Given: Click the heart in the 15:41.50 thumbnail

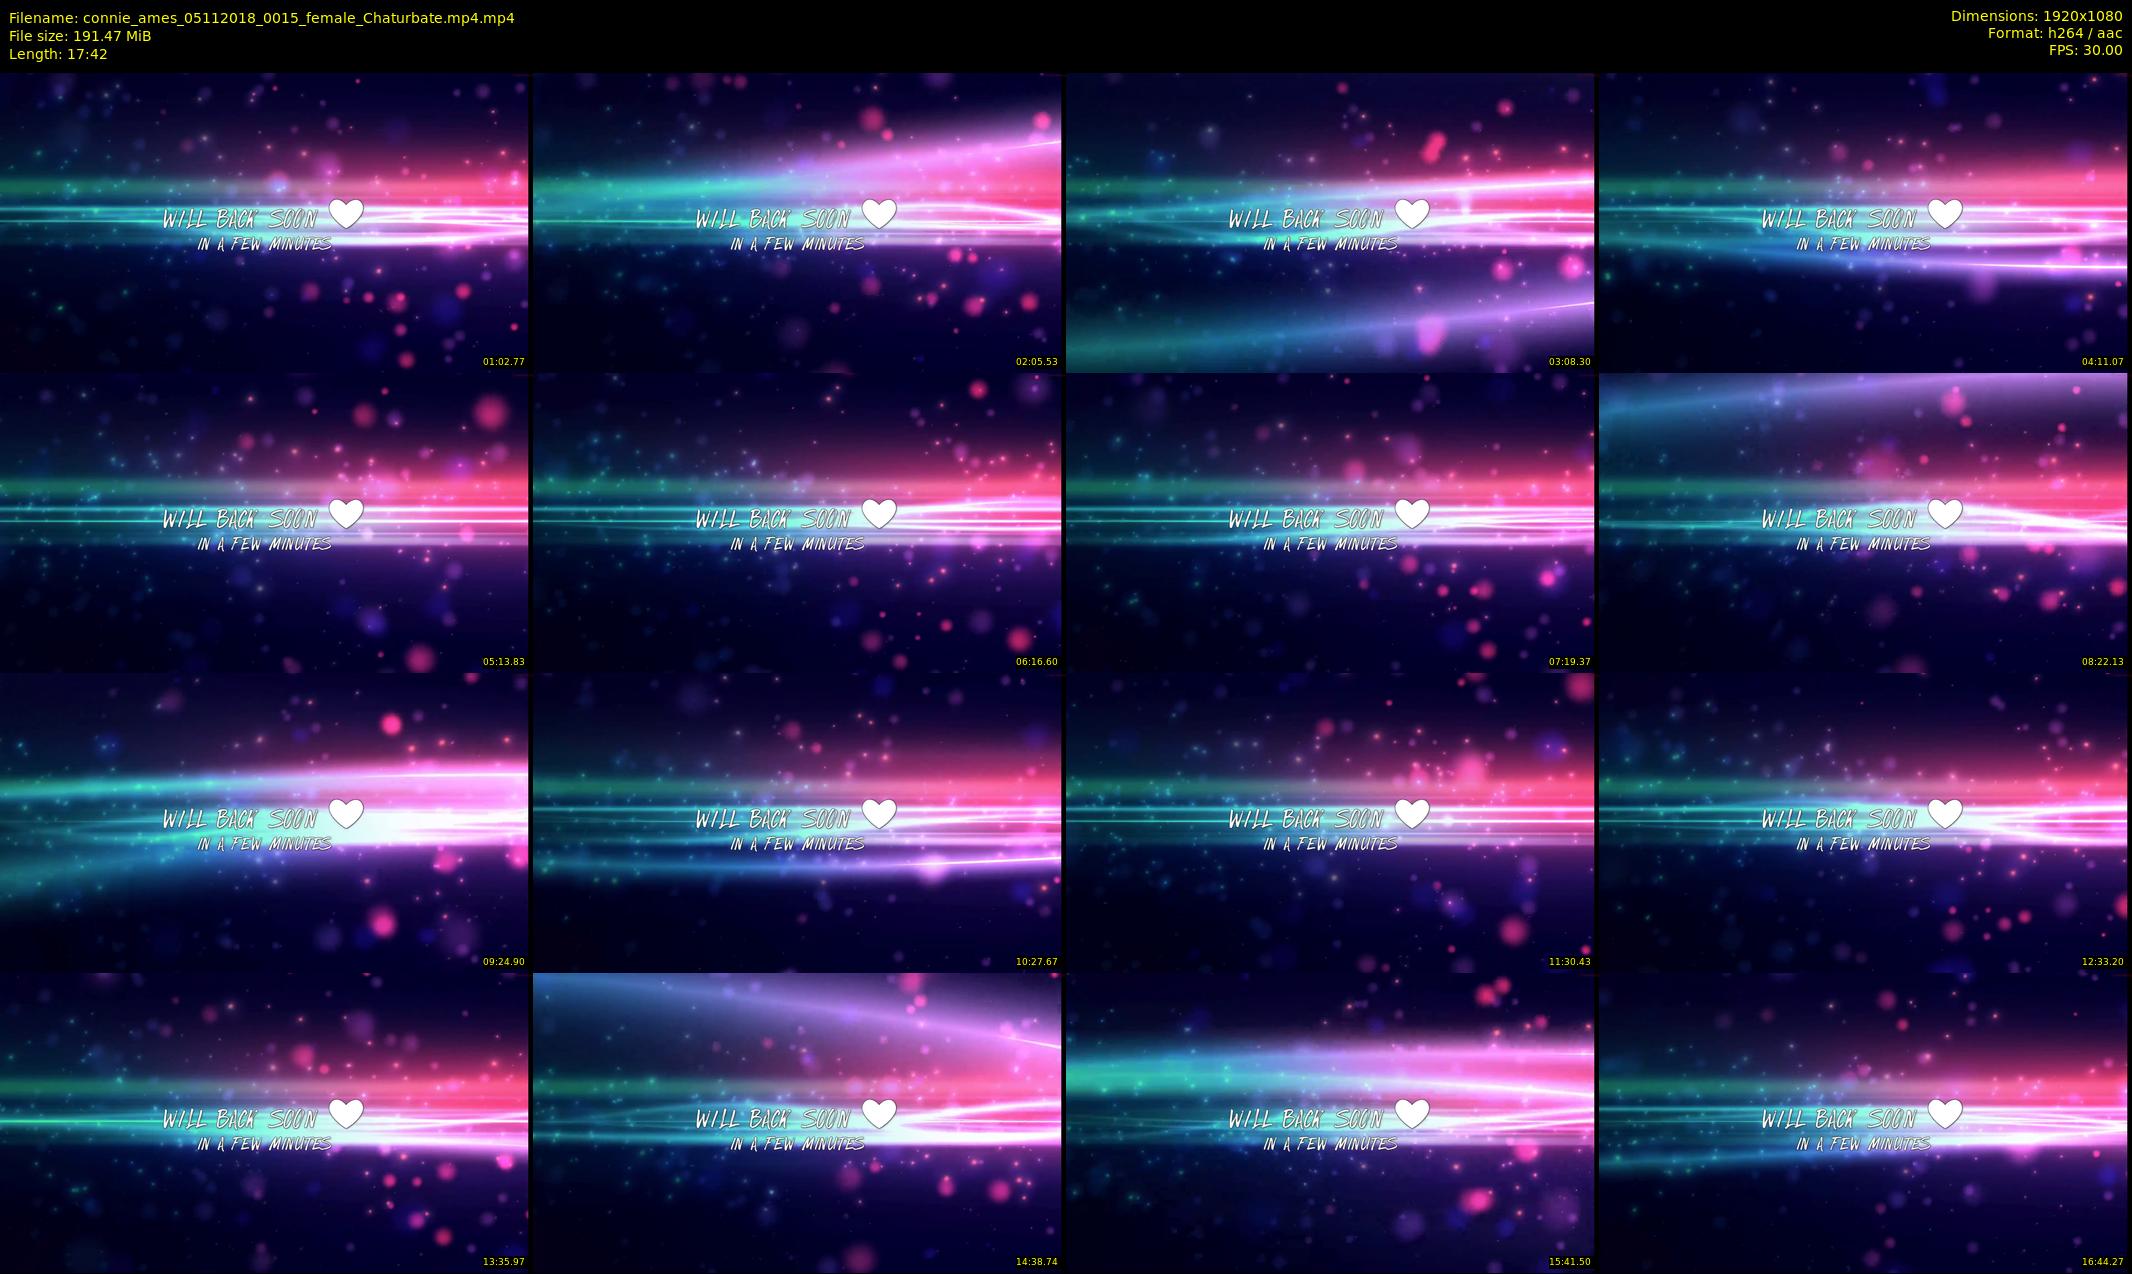Looking at the screenshot, I should [1412, 1113].
